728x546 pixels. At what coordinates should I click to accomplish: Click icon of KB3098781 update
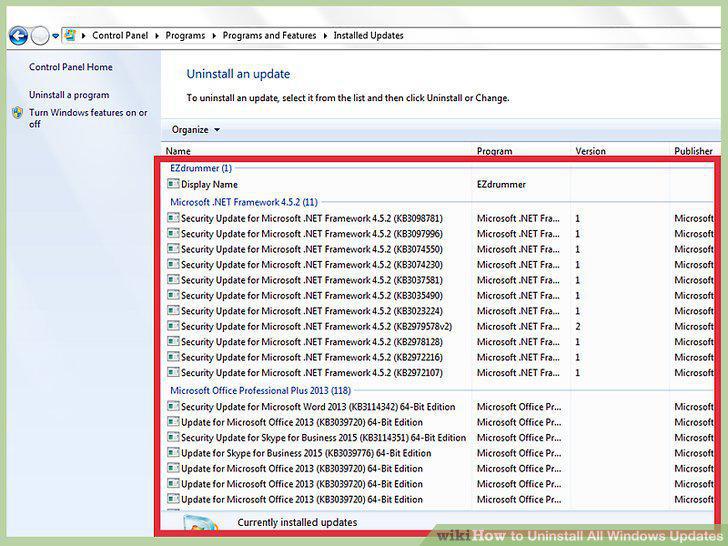[x=173, y=218]
